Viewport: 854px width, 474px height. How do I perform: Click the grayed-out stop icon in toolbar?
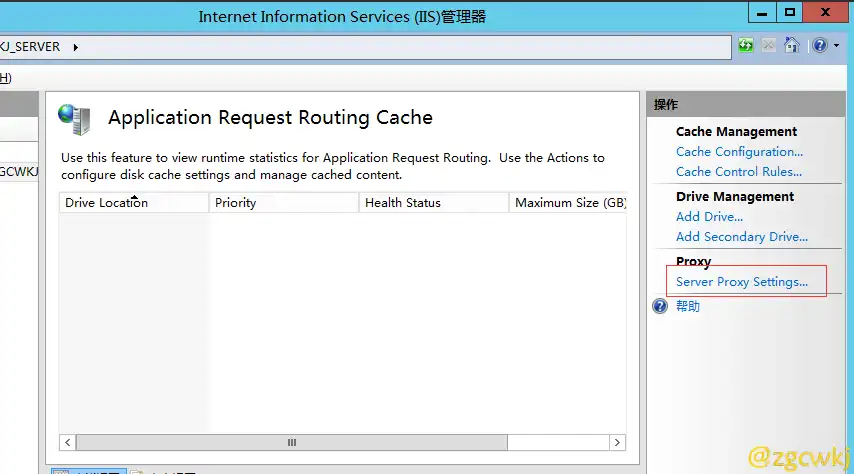(x=768, y=45)
